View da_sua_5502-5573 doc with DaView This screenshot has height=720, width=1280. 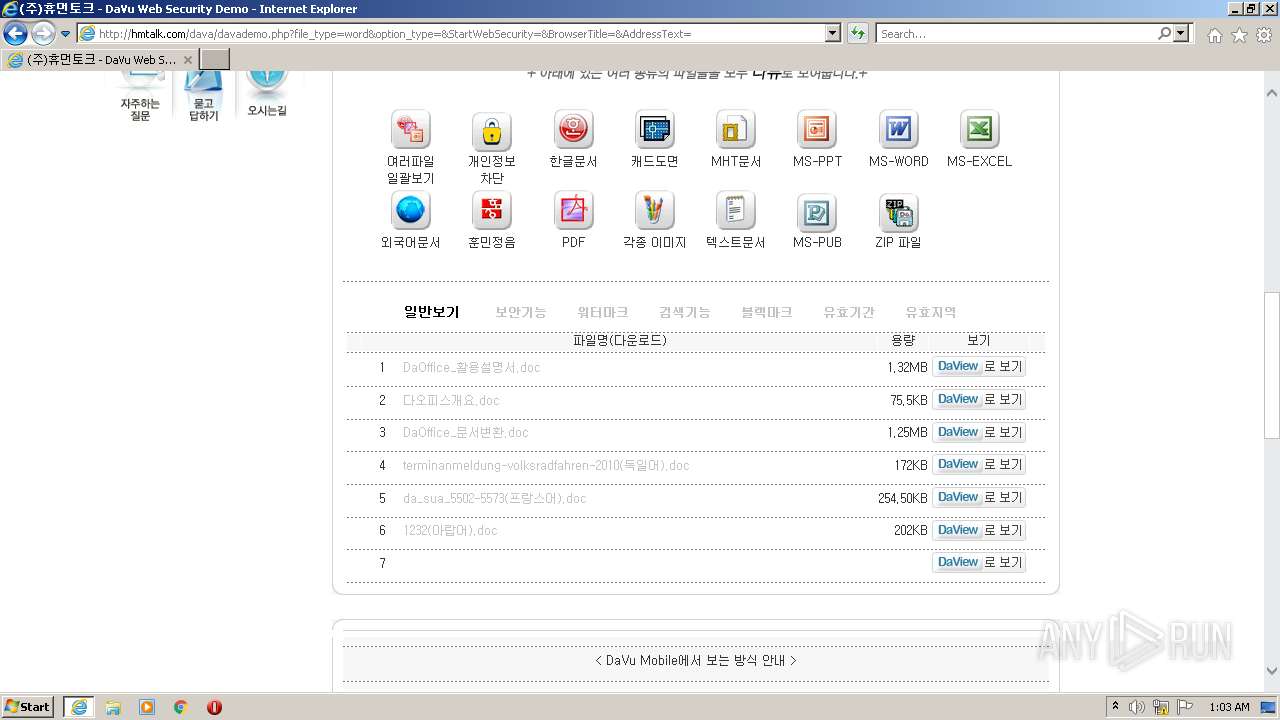979,498
